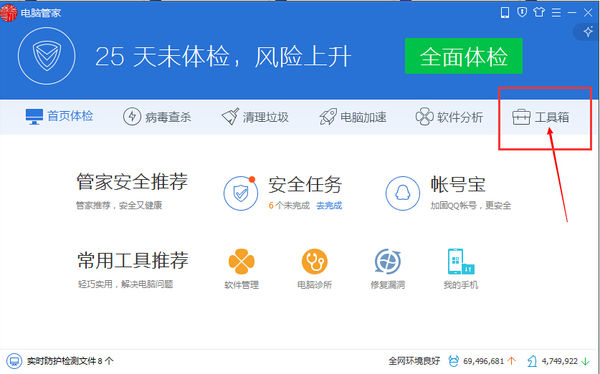Click the 6 个未完成 count text
600x374 pixels.
(289, 206)
